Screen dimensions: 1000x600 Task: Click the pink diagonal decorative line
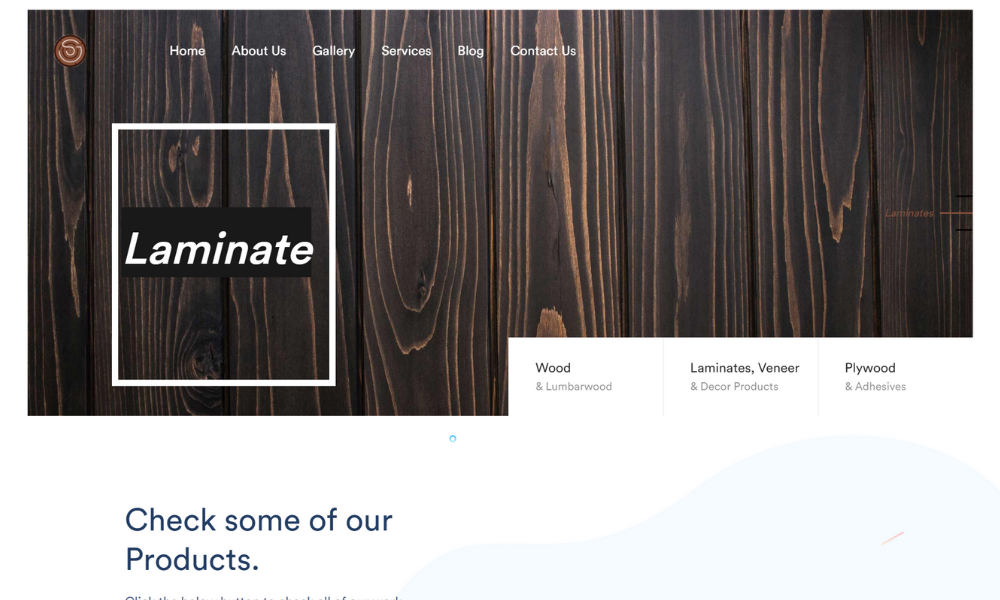tap(892, 538)
